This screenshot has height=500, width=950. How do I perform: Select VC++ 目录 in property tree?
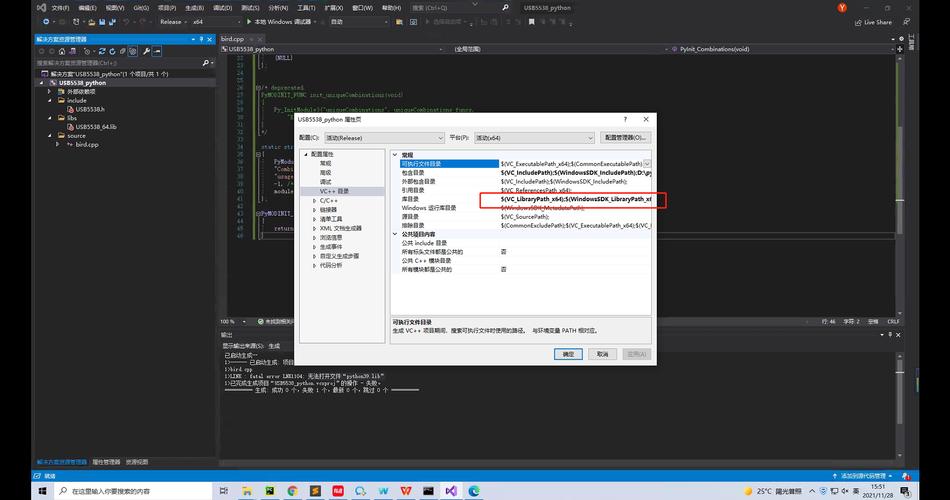point(334,192)
